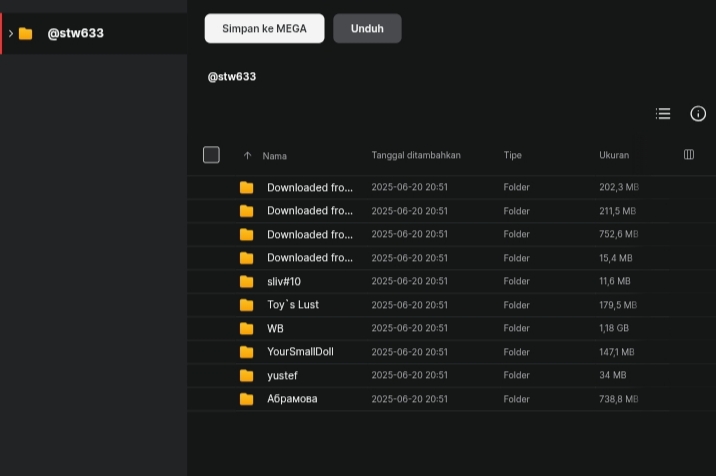Tick the select-all checkbox in the header
This screenshot has width=716, height=476.
(211, 155)
